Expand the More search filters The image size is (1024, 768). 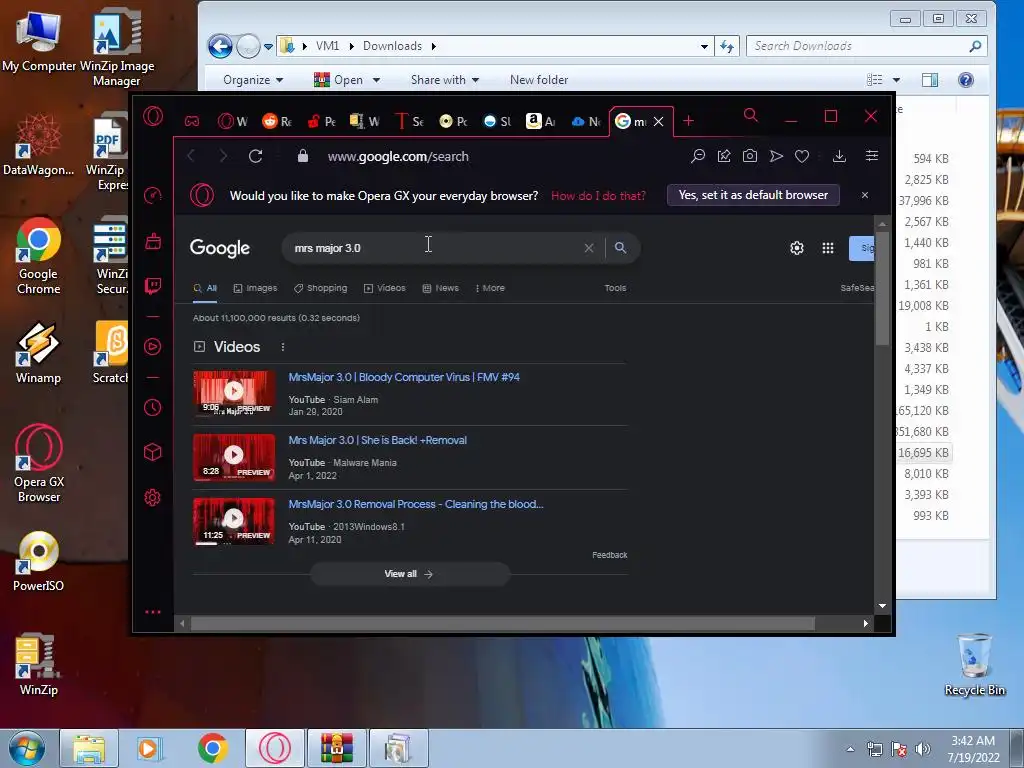[x=490, y=288]
